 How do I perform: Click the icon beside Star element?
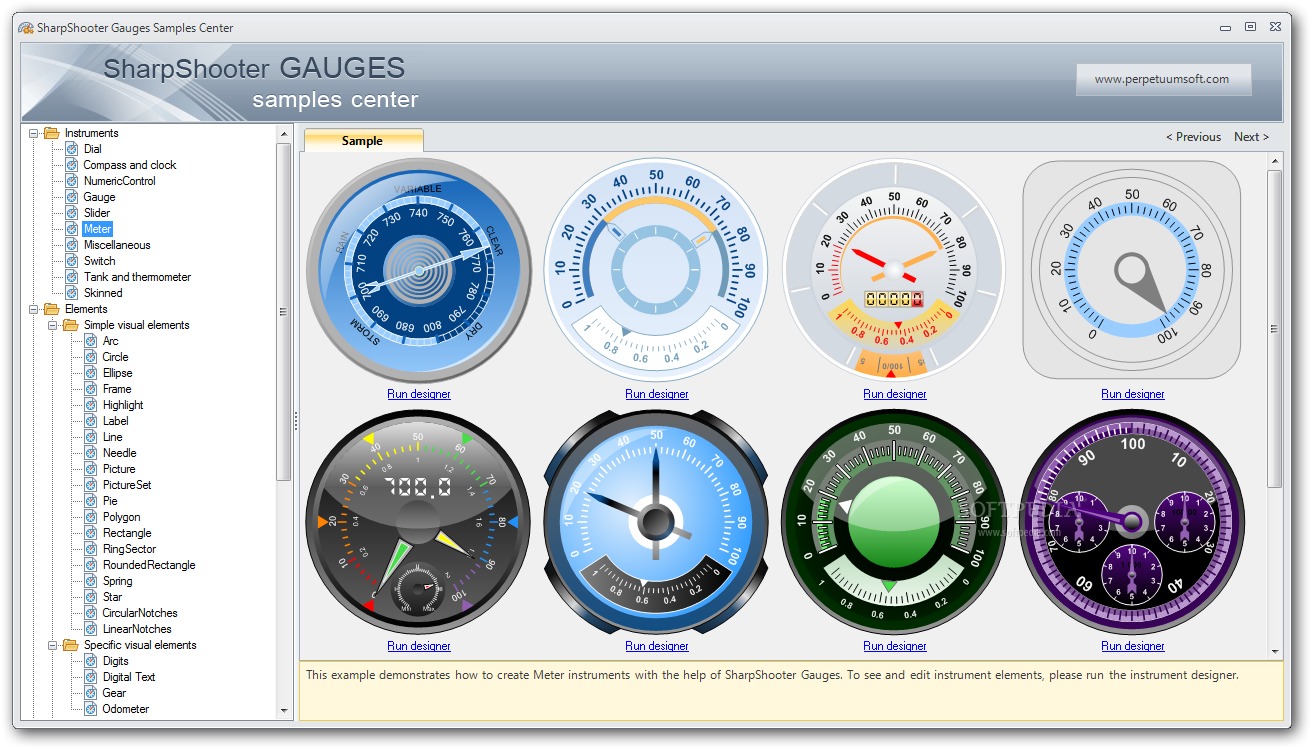(91, 597)
